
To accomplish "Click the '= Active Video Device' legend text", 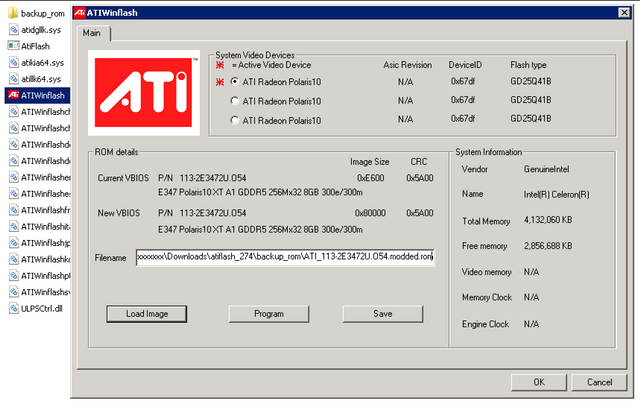I will [x=271, y=65].
